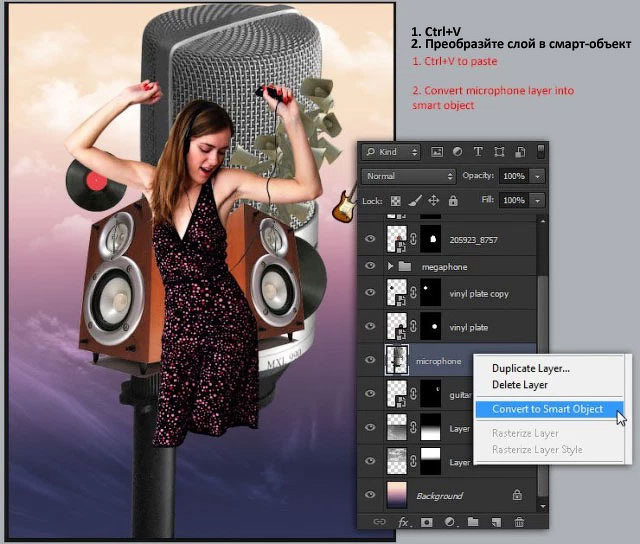Create a new group with folder icon
Image resolution: width=640 pixels, height=544 pixels.
(x=473, y=522)
